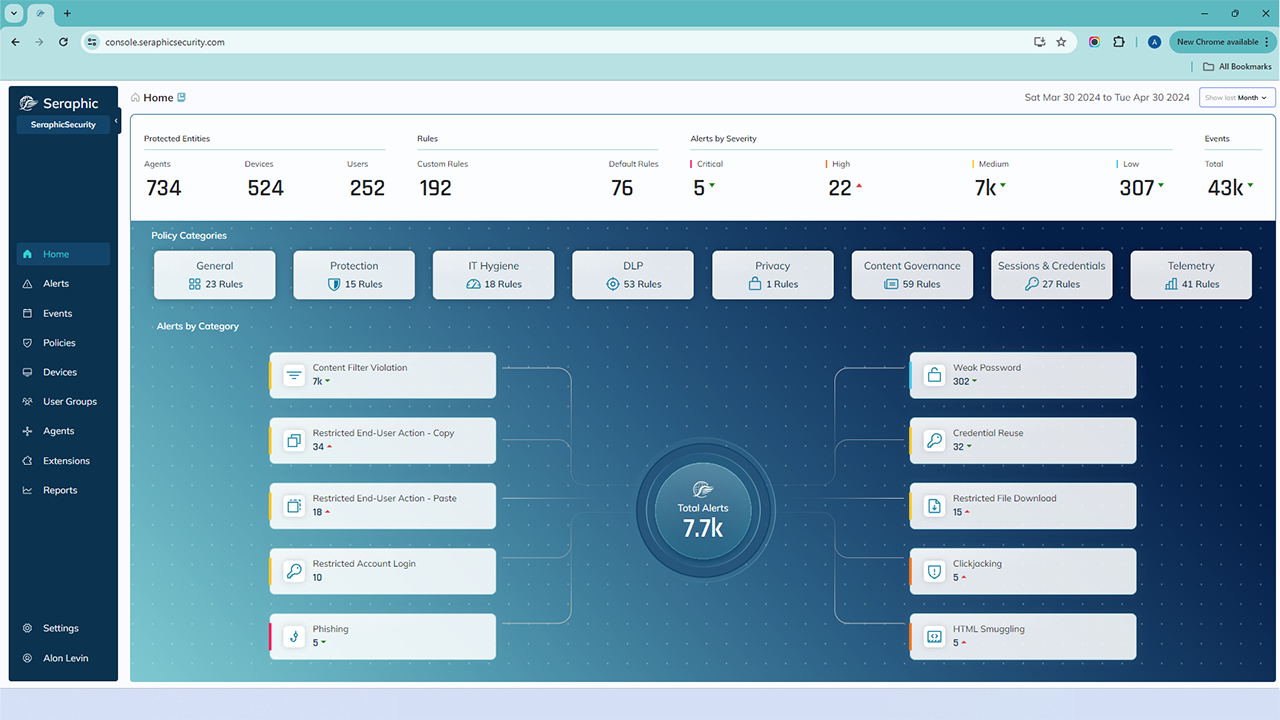Open the Content Governance policy card
This screenshot has width=1280, height=720.
click(911, 275)
